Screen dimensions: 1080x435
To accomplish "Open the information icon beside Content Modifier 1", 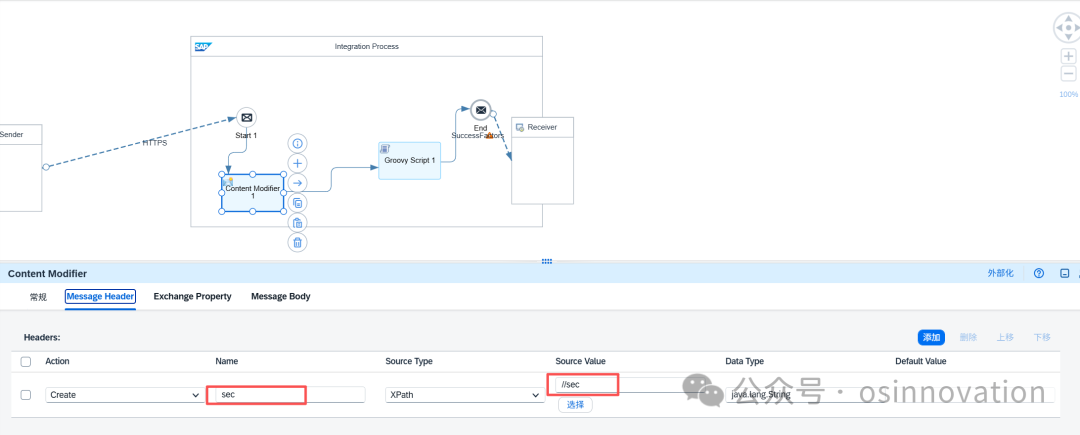I will point(298,144).
